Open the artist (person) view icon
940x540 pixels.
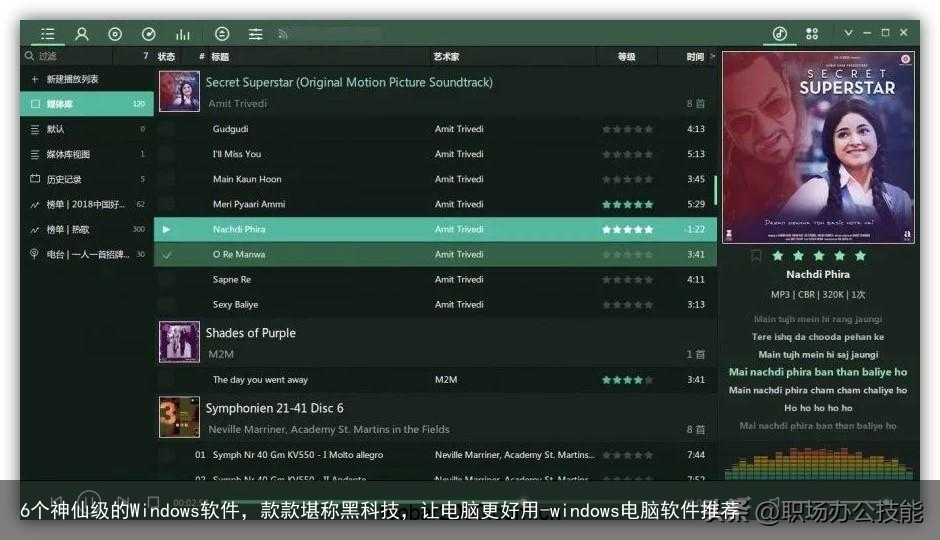tap(82, 34)
